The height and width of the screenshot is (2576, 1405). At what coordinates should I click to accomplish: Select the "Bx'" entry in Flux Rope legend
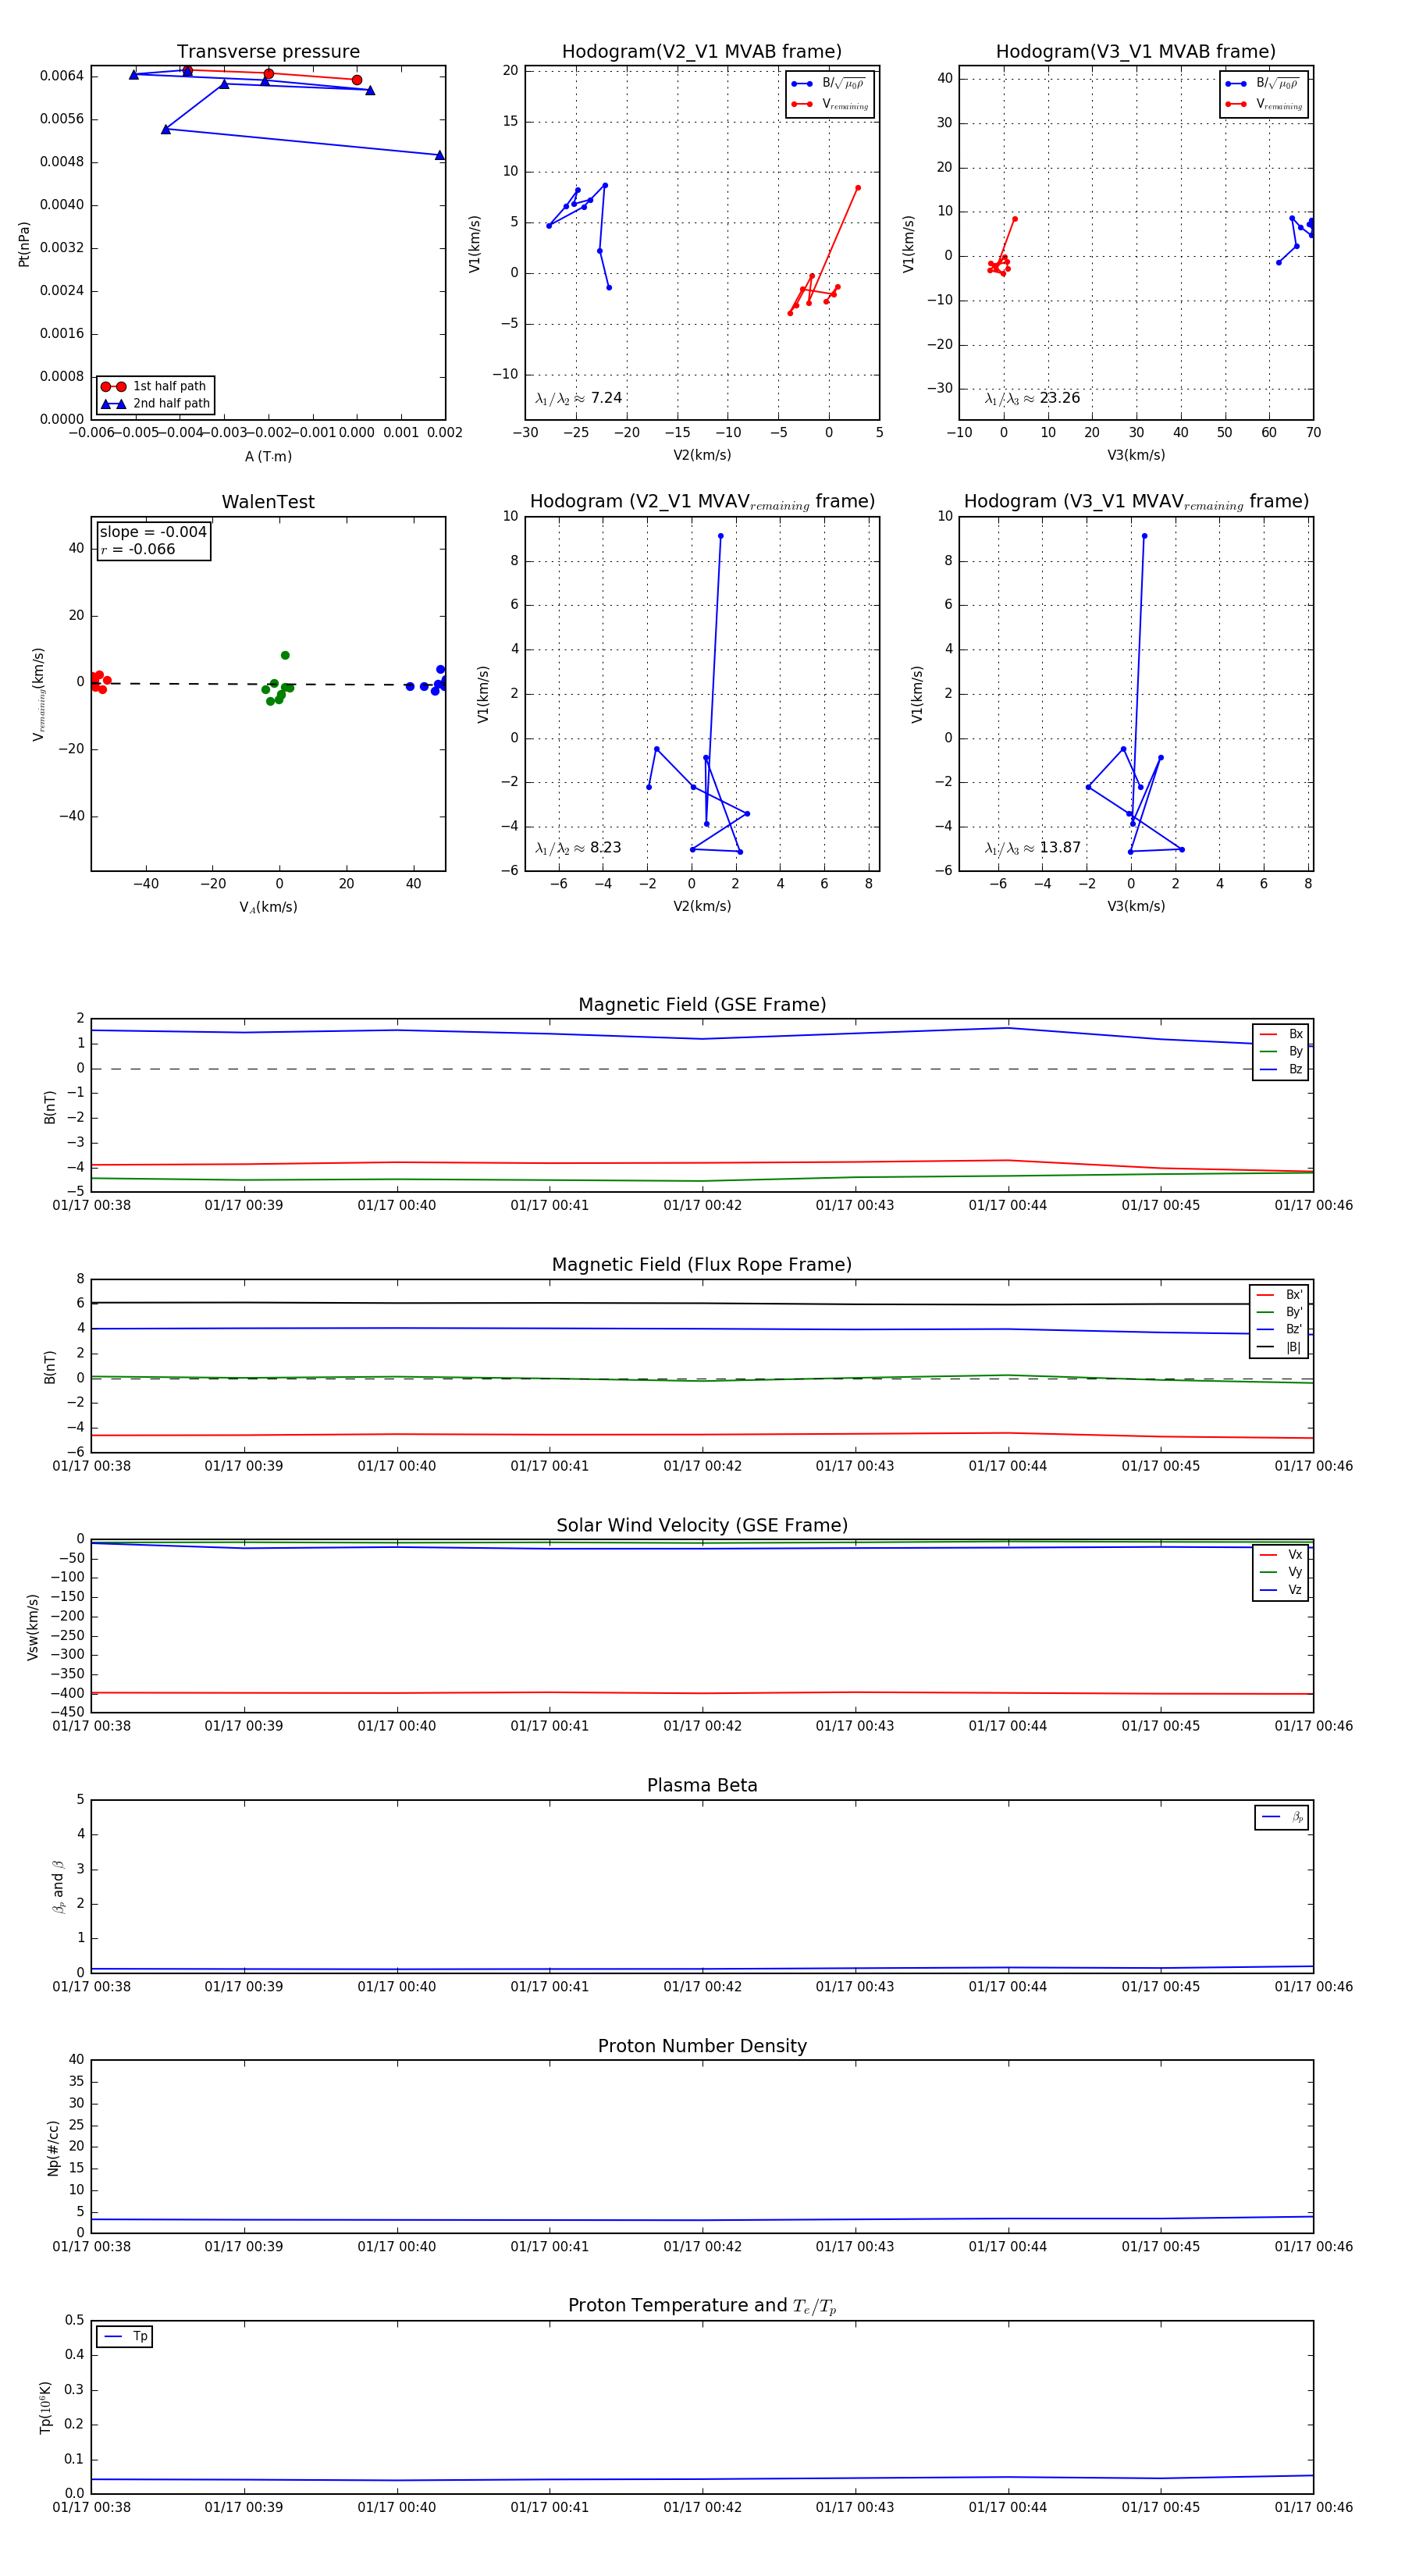(x=1279, y=1294)
